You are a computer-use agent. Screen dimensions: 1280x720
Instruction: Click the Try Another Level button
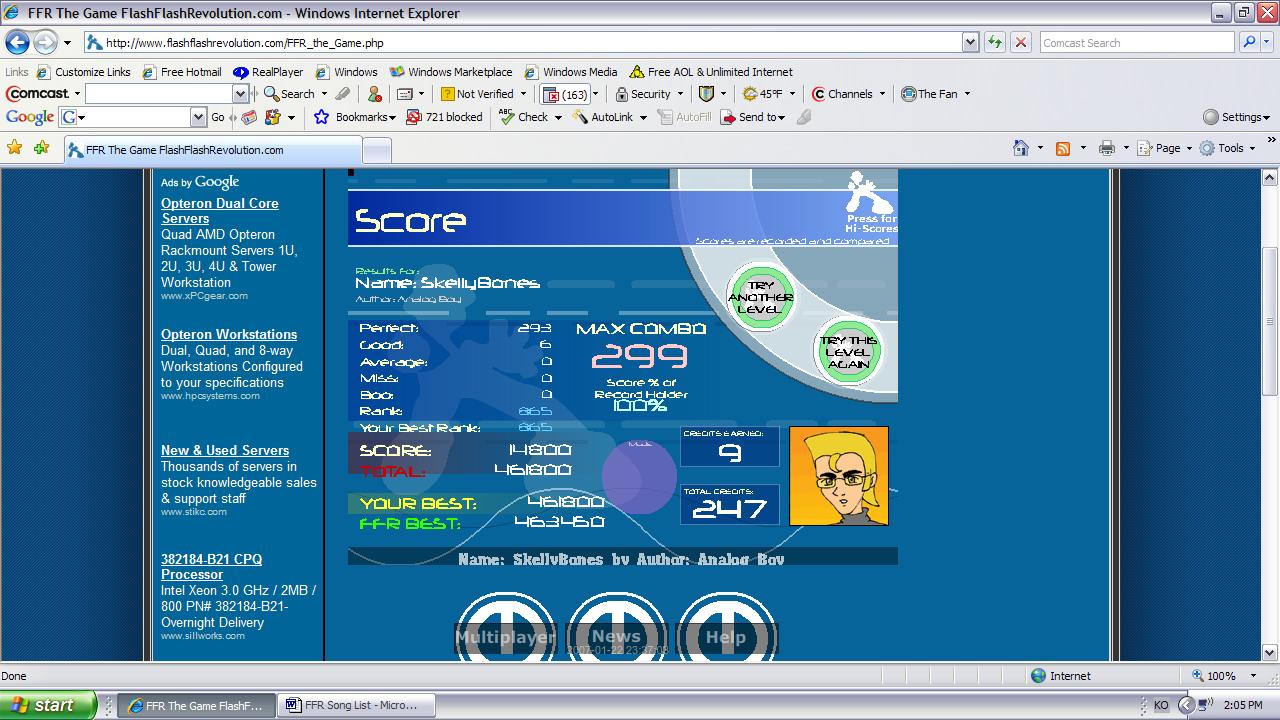pyautogui.click(x=760, y=297)
